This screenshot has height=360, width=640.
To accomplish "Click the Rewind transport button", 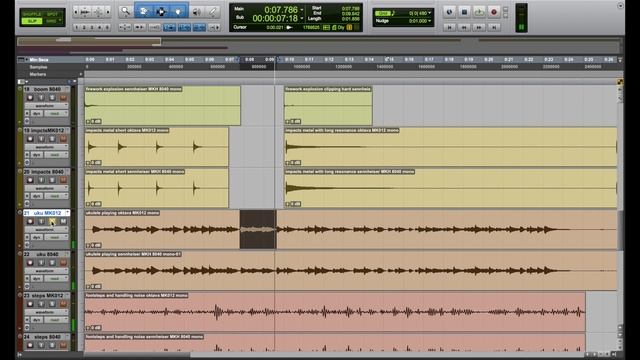I will point(464,27).
